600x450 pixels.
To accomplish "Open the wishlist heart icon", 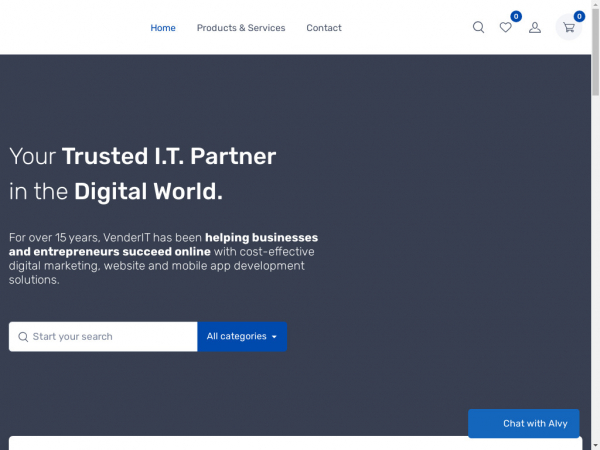I will [x=505, y=27].
